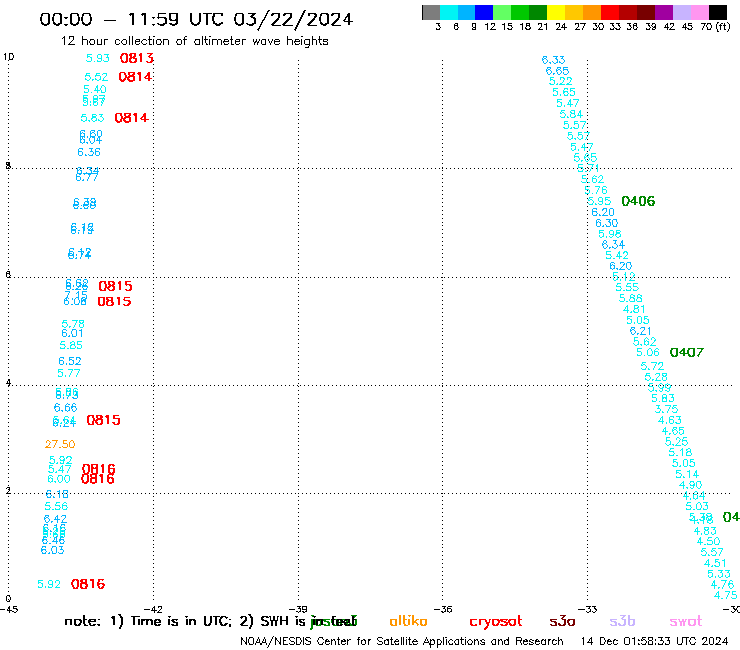Viewport: 740px width, 650px height.
Task: Click the wave height value 4.63
Action: tap(670, 420)
